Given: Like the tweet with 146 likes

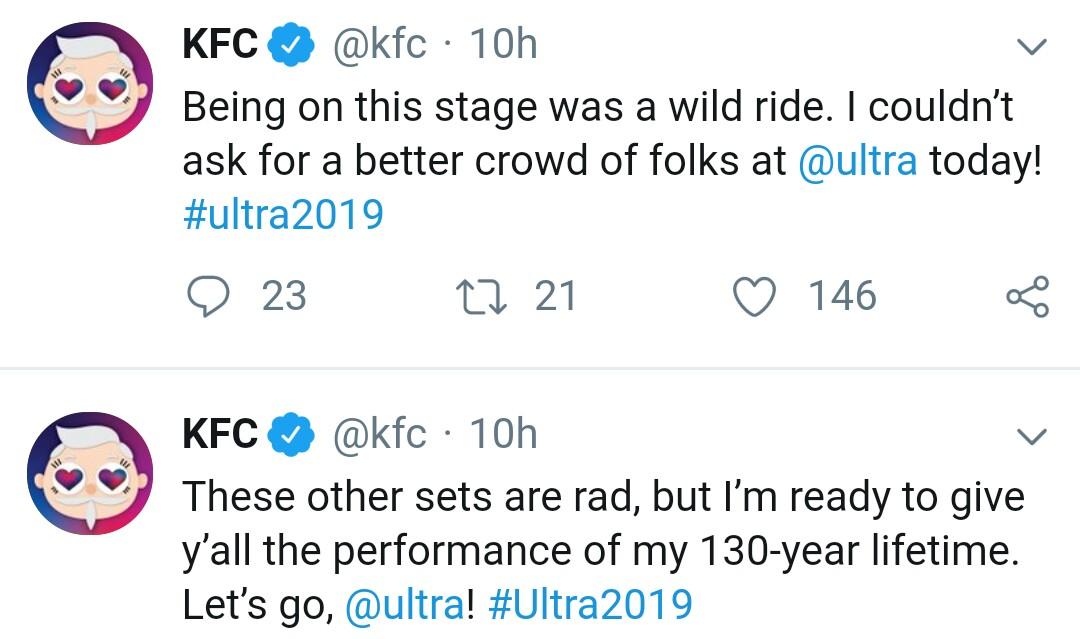Looking at the screenshot, I should [x=756, y=296].
